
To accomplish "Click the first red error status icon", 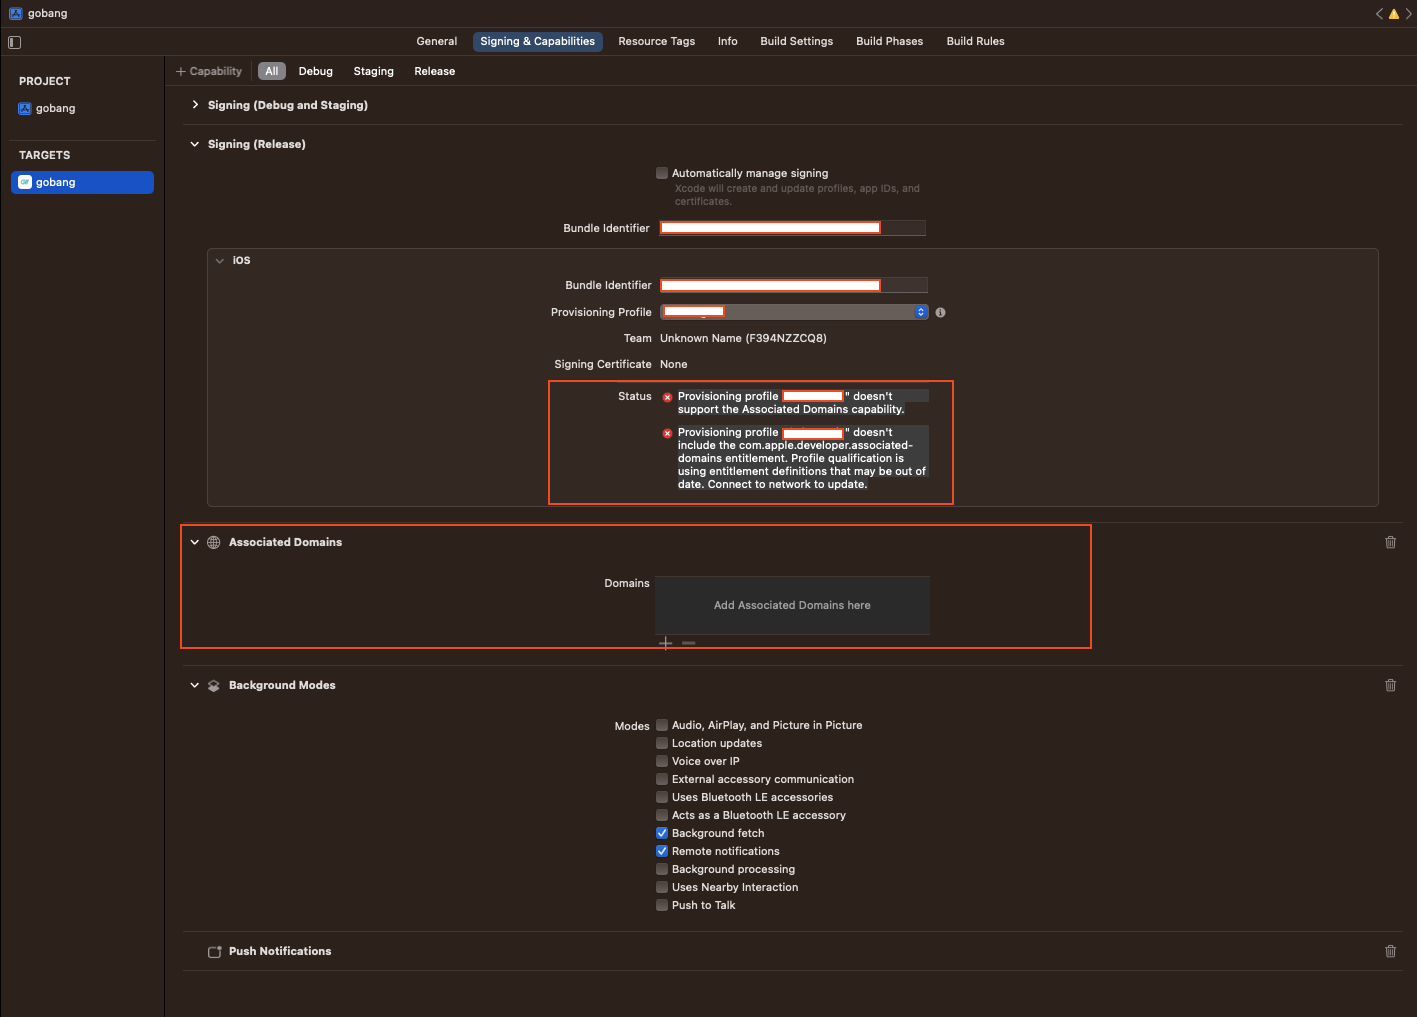I will (x=668, y=397).
